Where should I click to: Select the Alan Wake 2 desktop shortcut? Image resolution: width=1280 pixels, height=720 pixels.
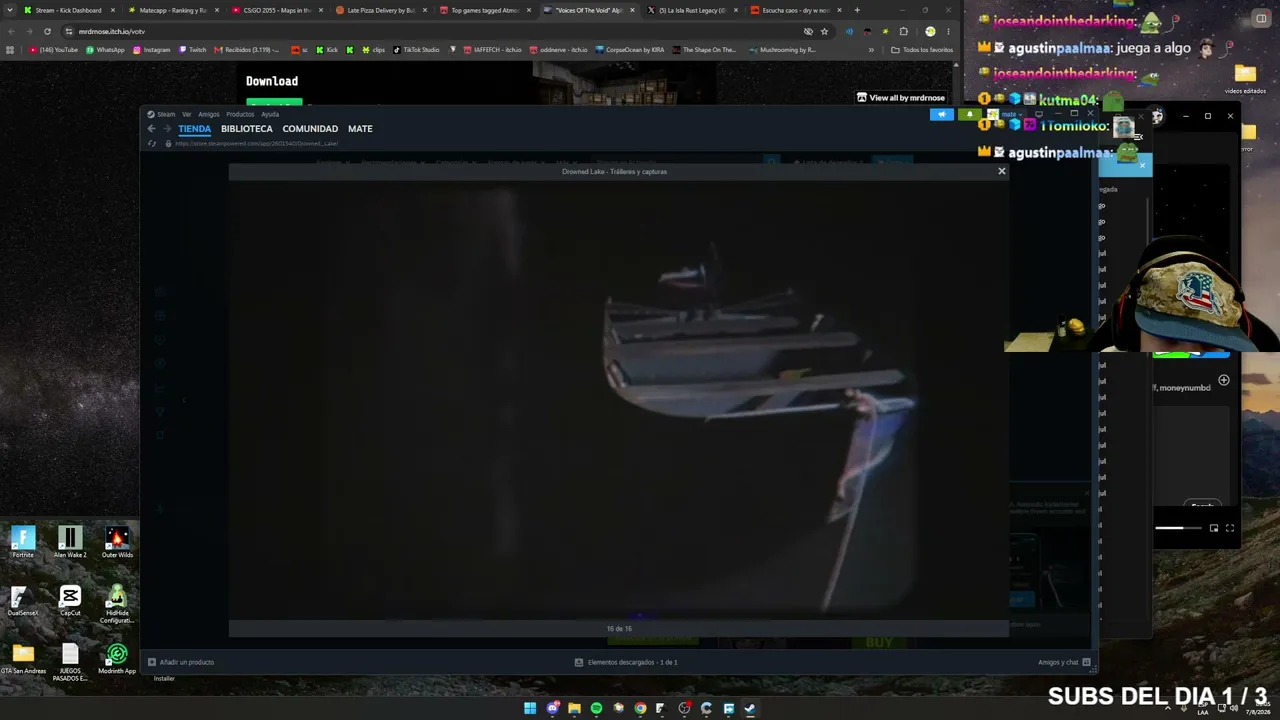(70, 542)
